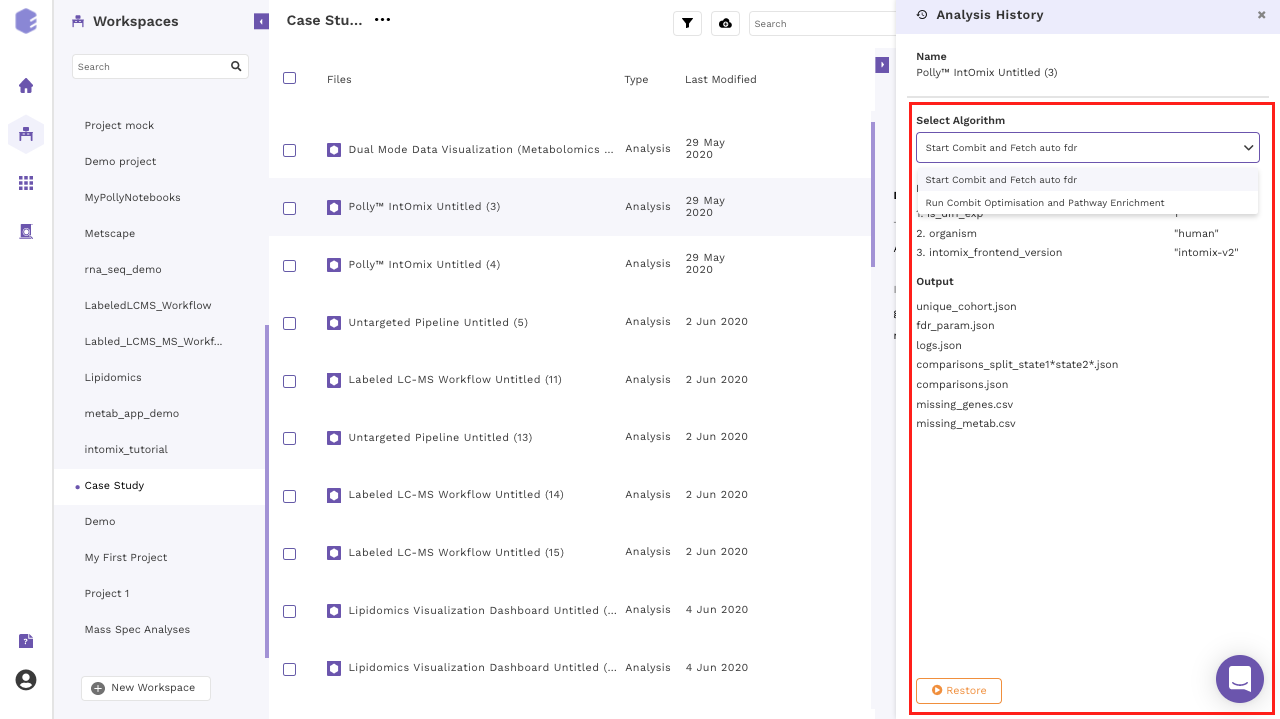Click the Analysis History clock icon
1280x719 pixels.
pos(922,15)
